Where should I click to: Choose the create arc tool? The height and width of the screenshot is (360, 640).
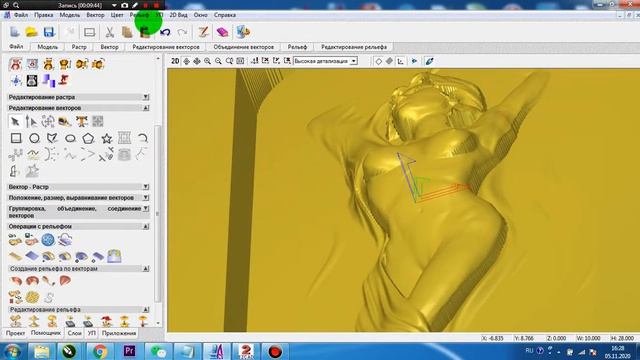tap(142, 138)
